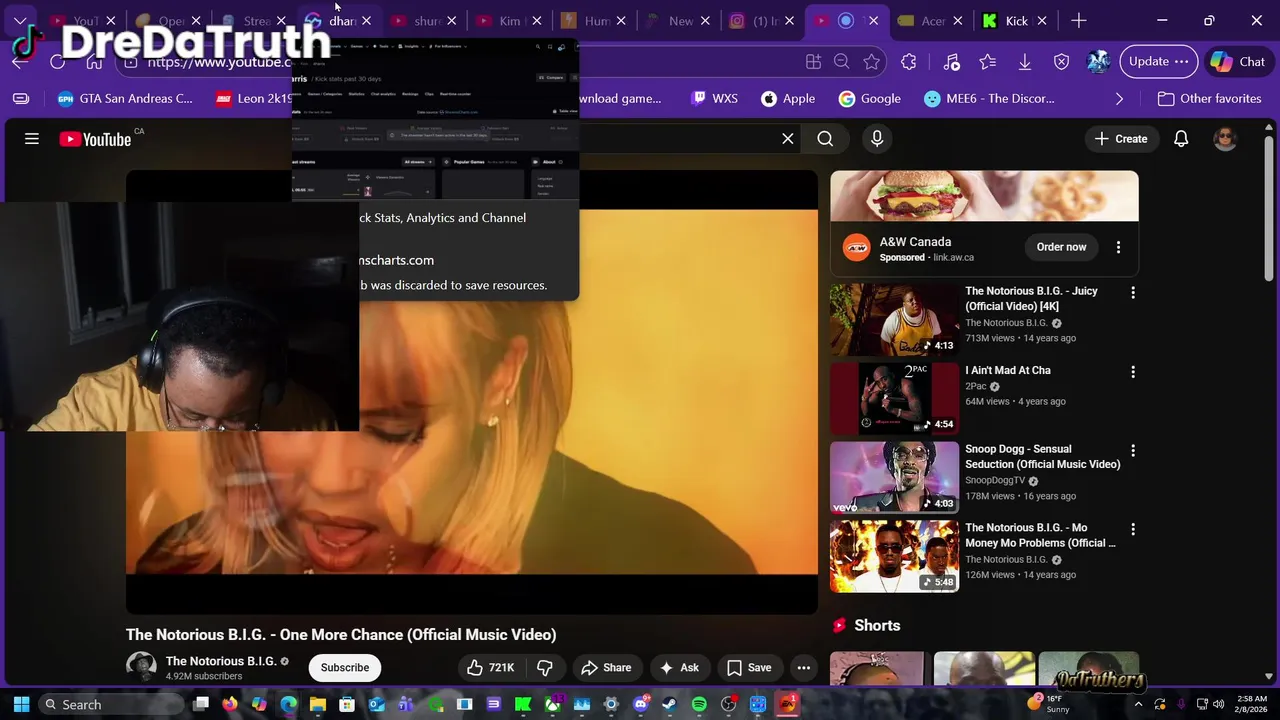Viewport: 1280px width, 720px height.
Task: Open browser downloads arrow icon
Action: (x=1025, y=62)
